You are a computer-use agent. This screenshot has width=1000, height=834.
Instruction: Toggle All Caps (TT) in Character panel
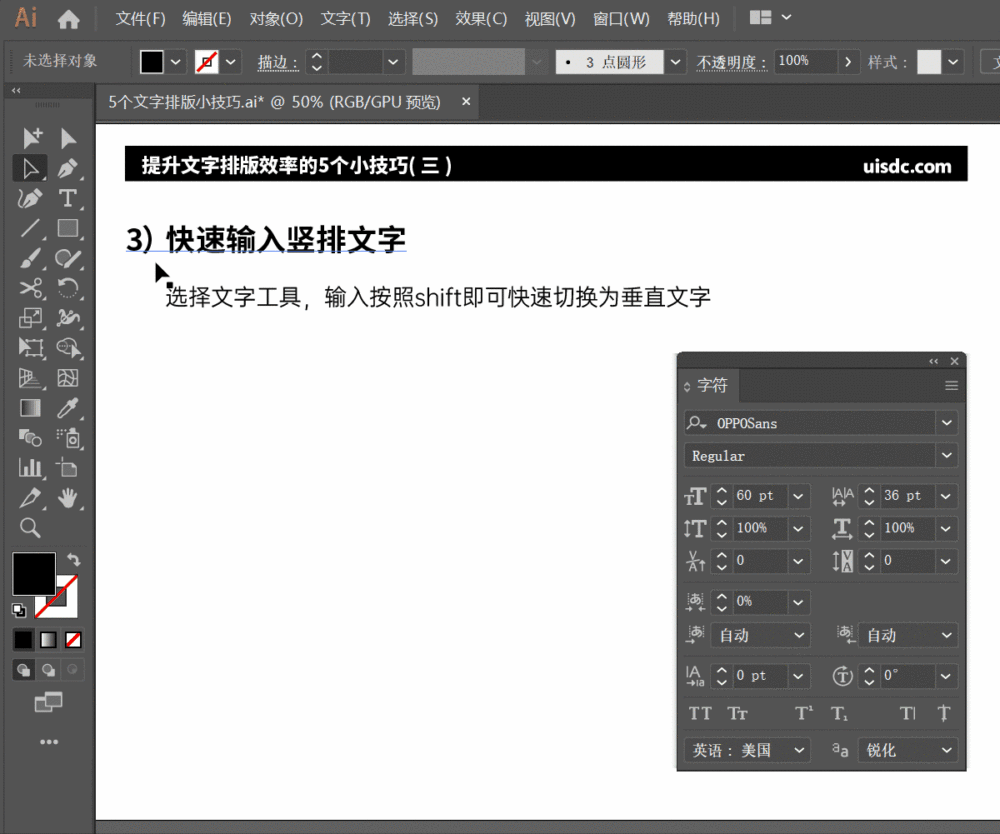pyautogui.click(x=700, y=713)
